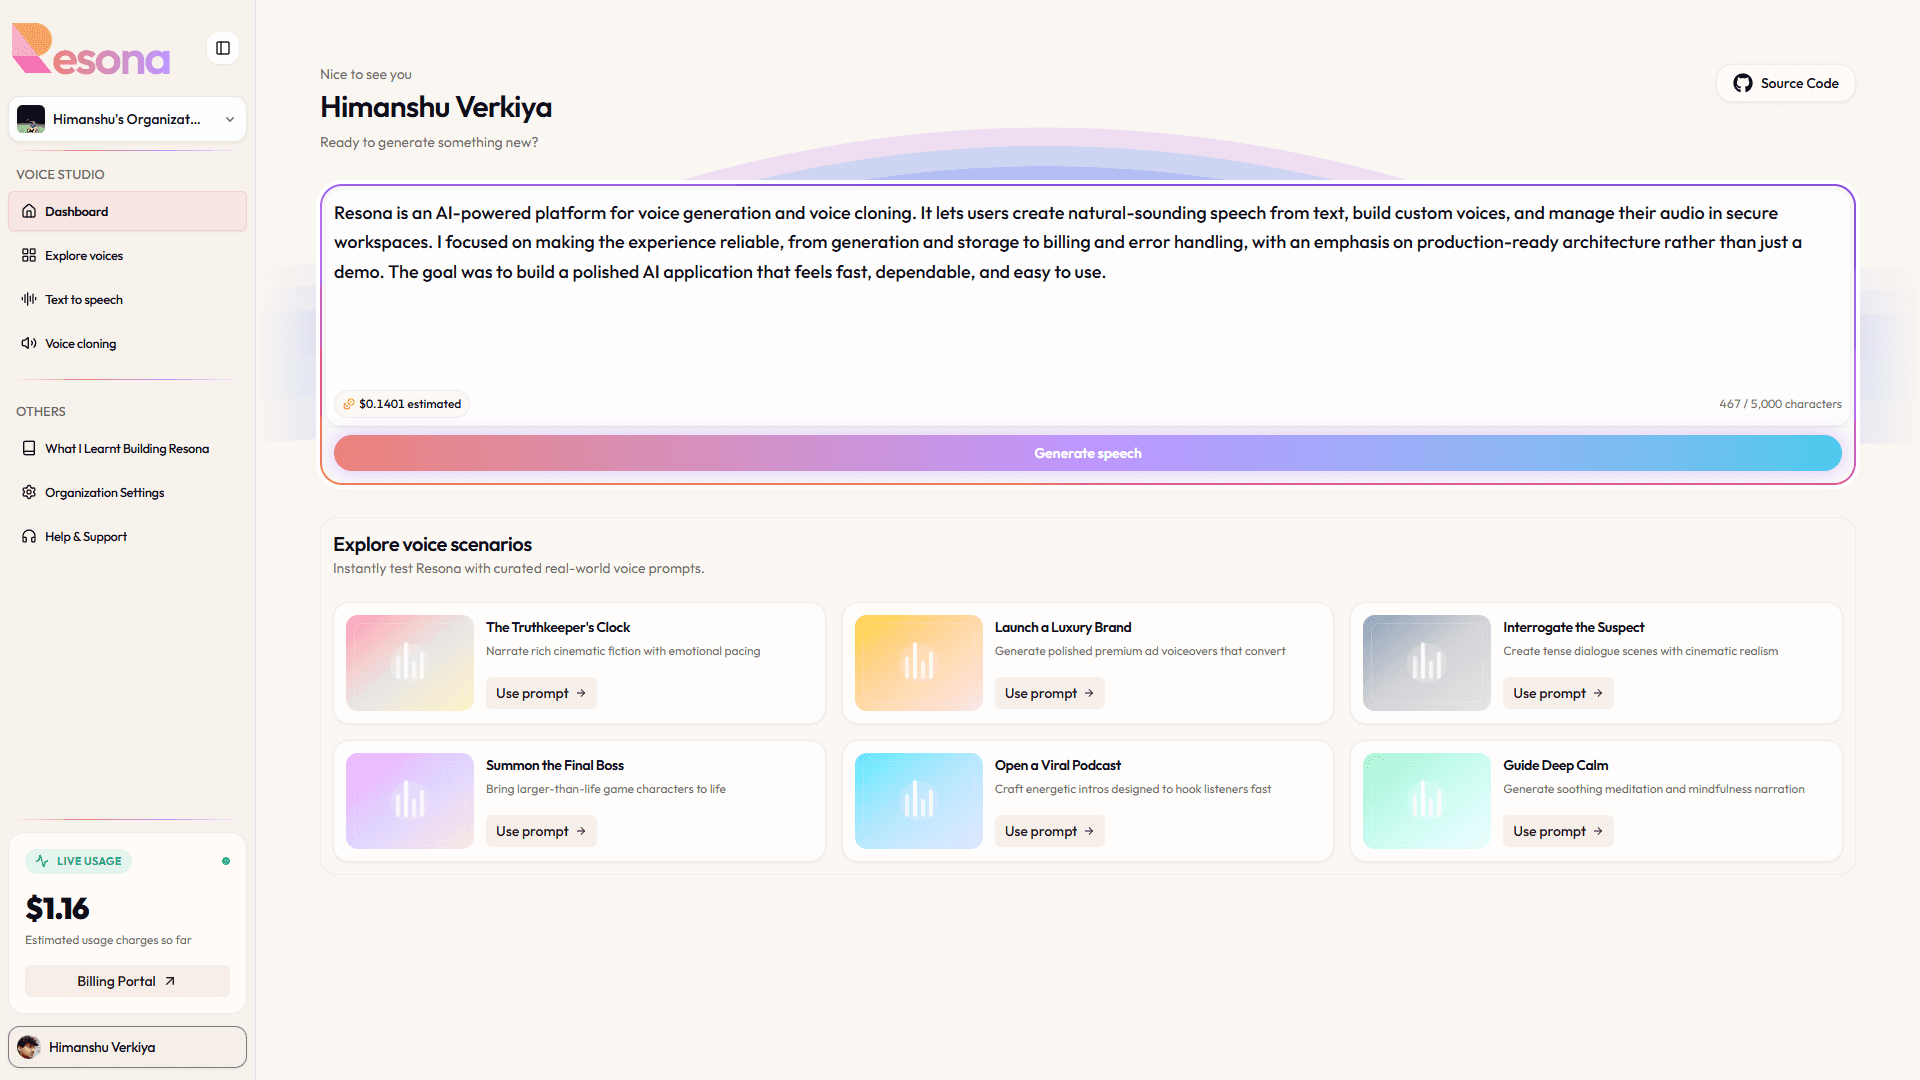Click the GitHub icon in Source Code

click(1743, 83)
